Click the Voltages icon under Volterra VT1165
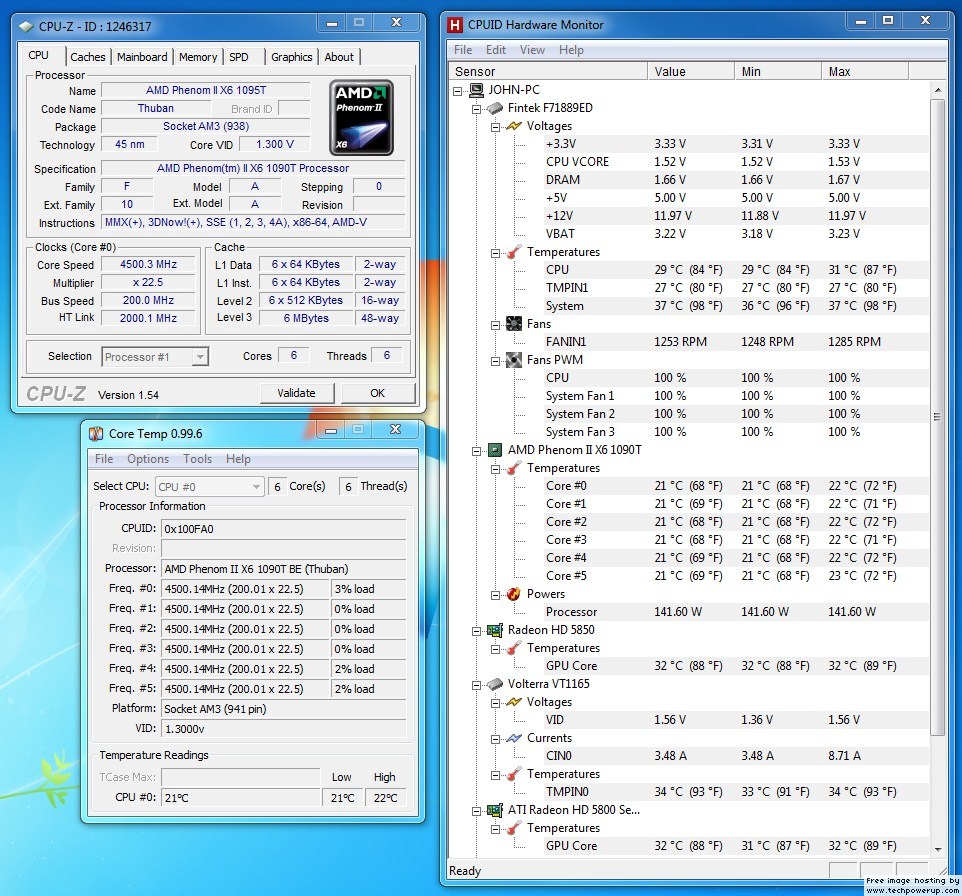 (x=514, y=702)
